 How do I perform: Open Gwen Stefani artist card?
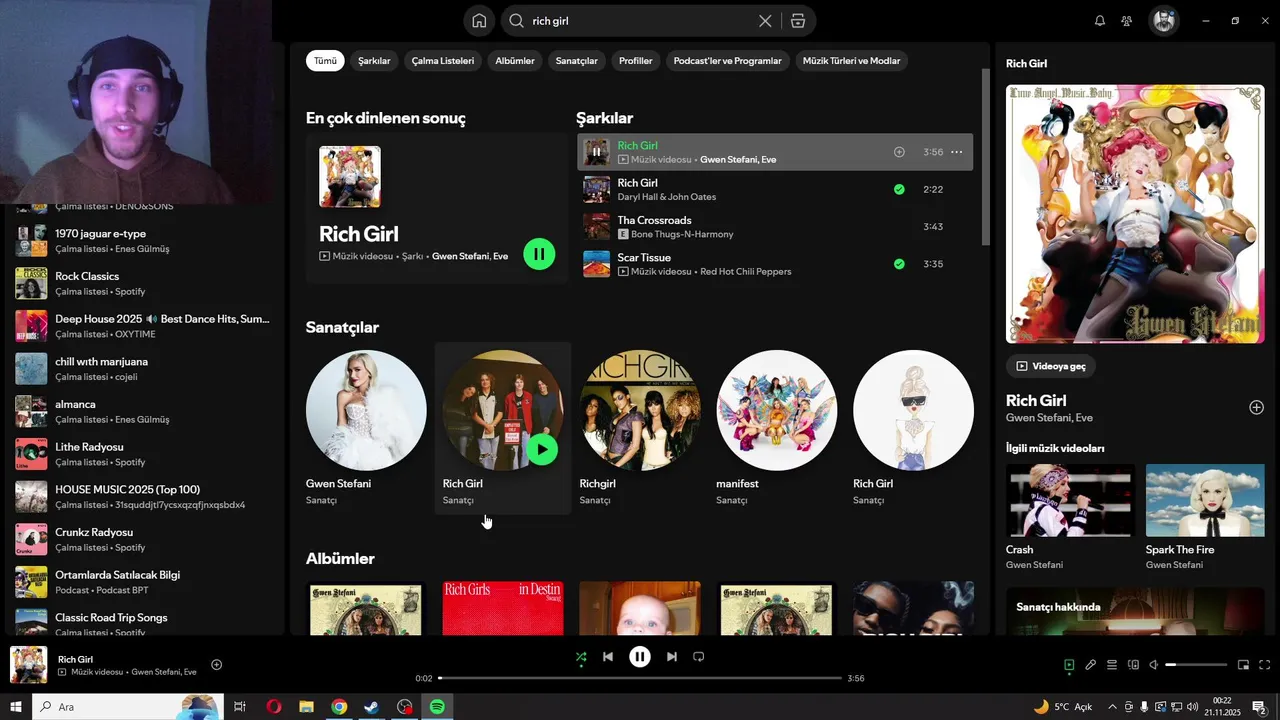click(x=366, y=428)
